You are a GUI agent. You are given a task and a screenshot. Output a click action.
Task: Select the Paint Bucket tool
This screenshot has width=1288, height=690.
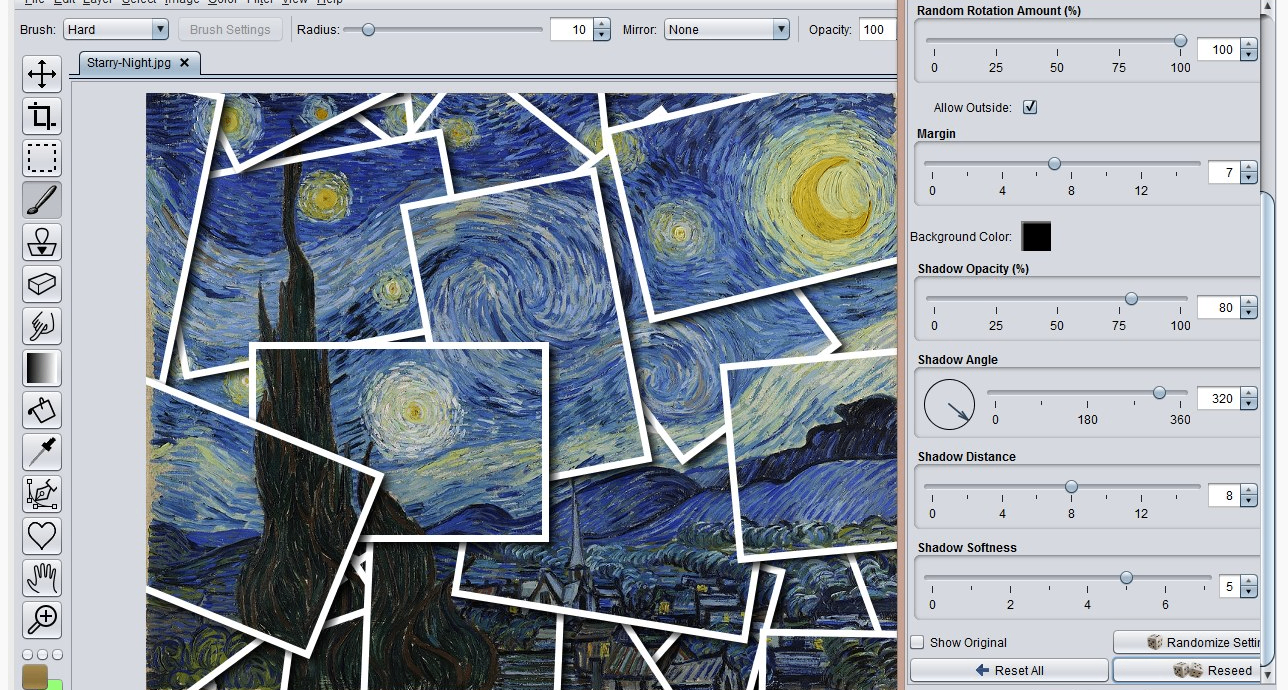(x=42, y=410)
